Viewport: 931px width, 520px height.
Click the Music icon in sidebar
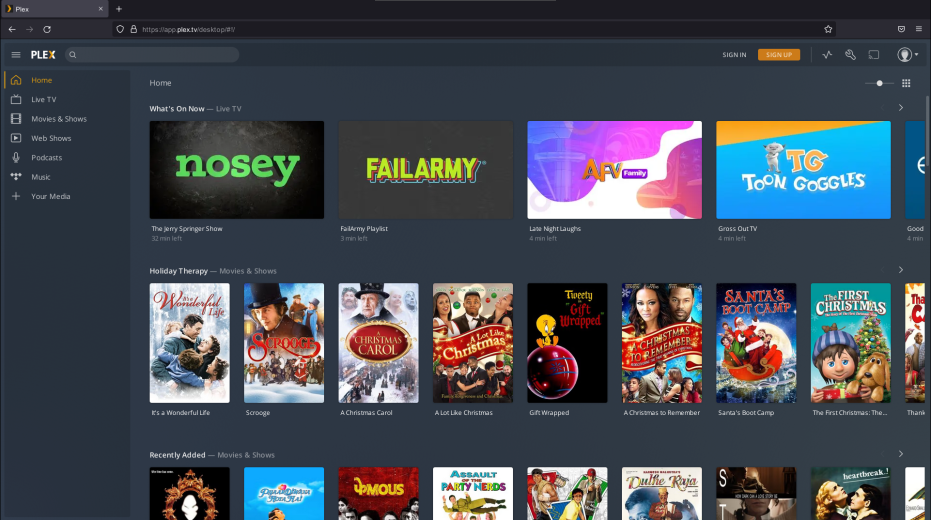coord(16,177)
